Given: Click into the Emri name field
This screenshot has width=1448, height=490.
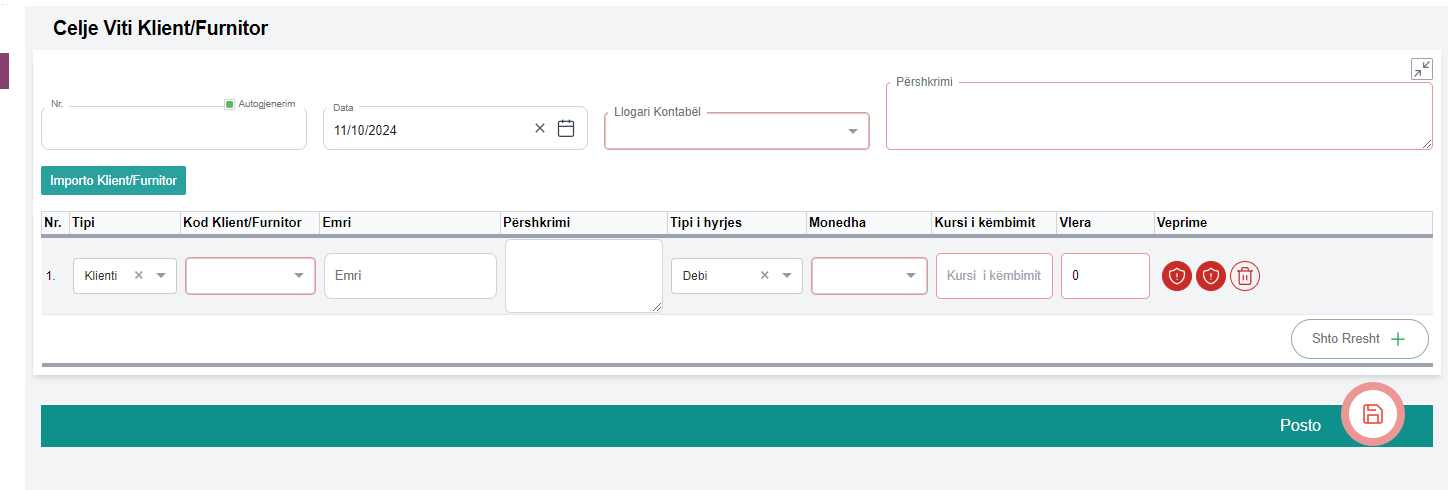Looking at the screenshot, I should click(410, 276).
